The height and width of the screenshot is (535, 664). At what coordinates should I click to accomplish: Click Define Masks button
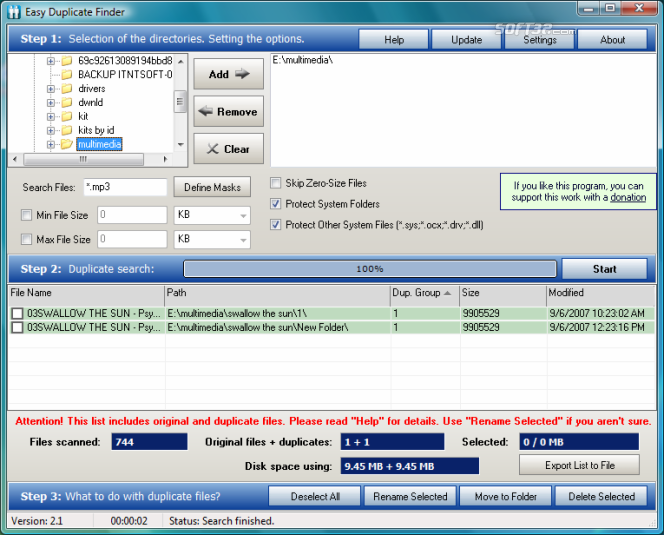(x=212, y=187)
